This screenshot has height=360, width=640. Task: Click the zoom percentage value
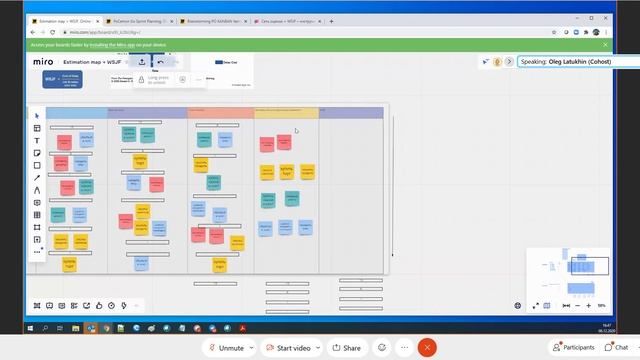[601, 305]
